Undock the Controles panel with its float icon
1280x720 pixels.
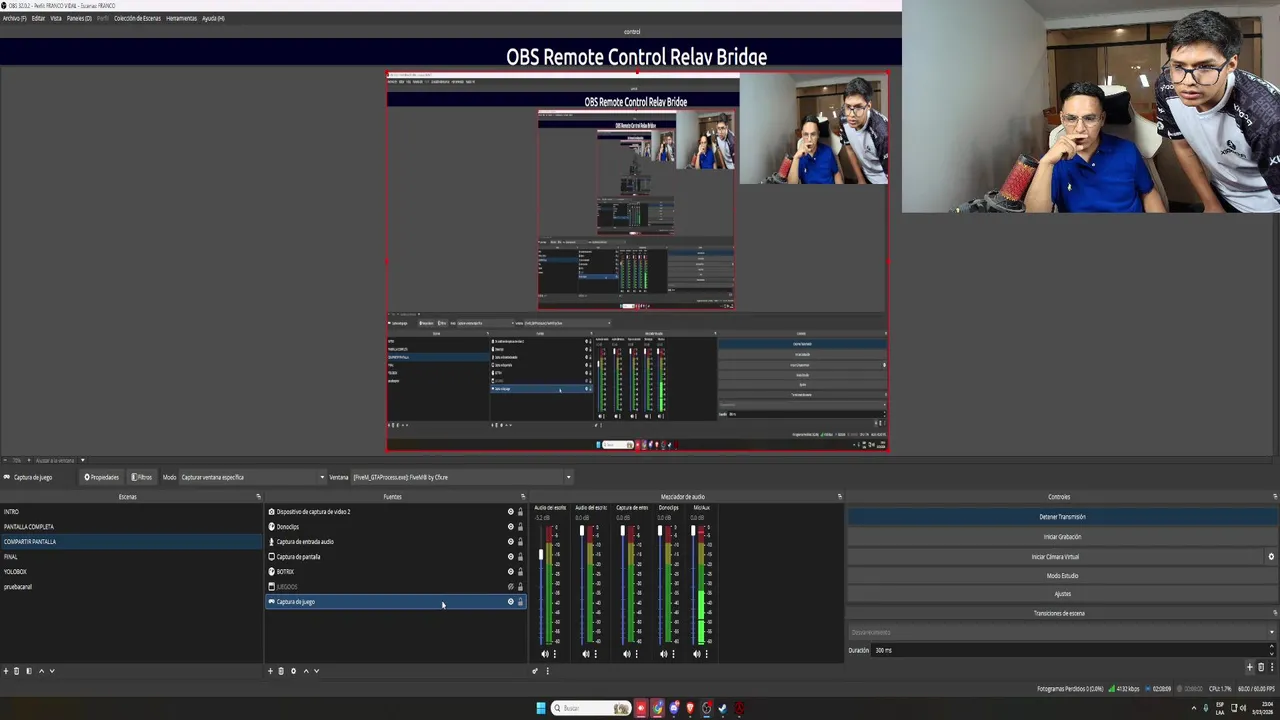tap(1274, 497)
